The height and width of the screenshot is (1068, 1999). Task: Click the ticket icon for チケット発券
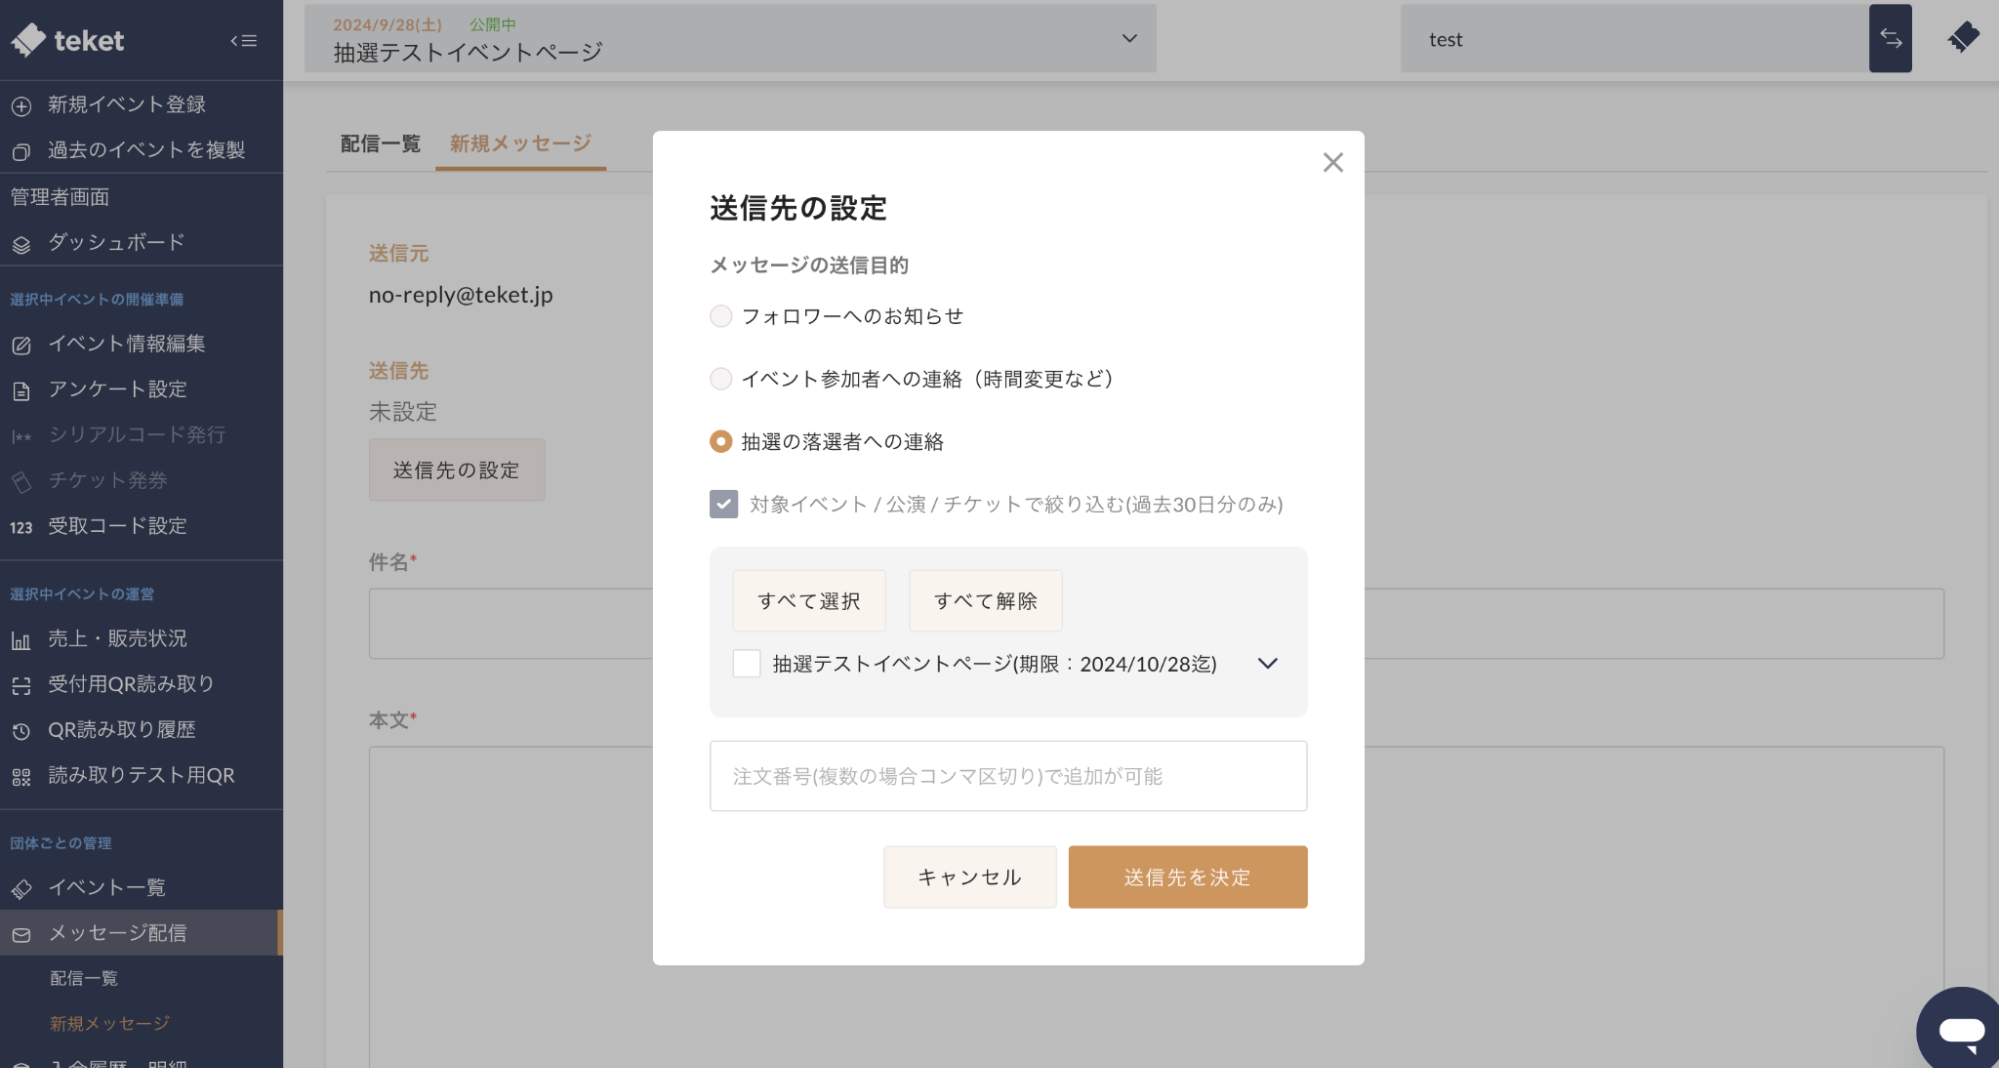[x=21, y=482]
